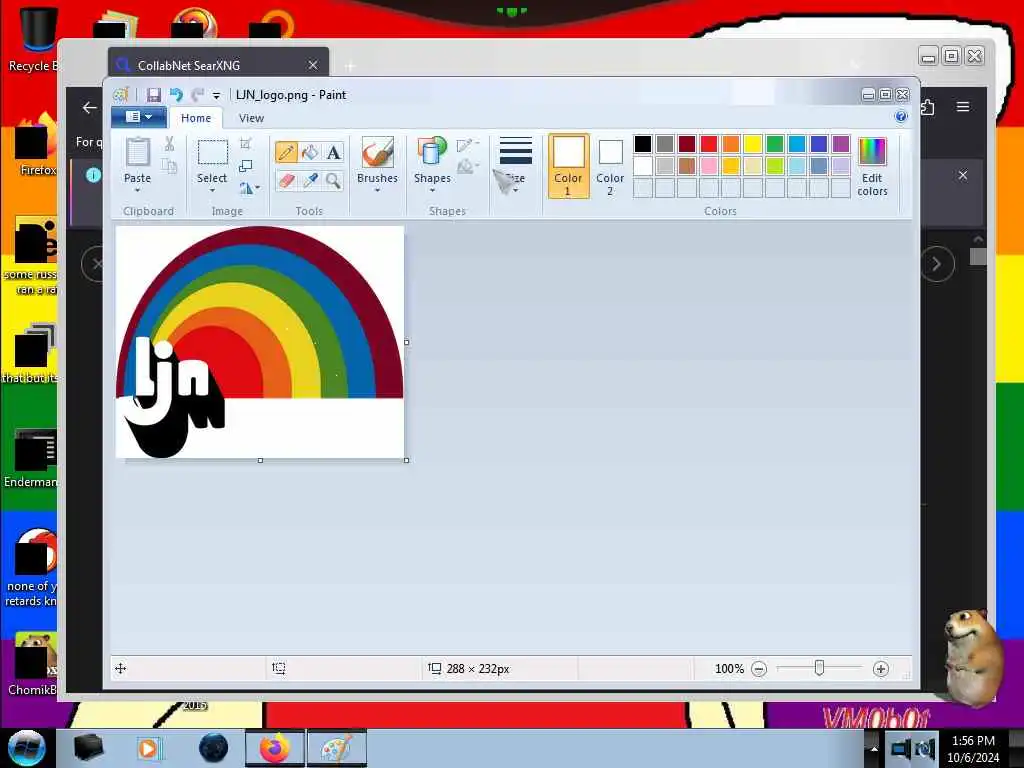Open the Select dropdown arrow
Image resolution: width=1024 pixels, height=768 pixels.
point(212,191)
